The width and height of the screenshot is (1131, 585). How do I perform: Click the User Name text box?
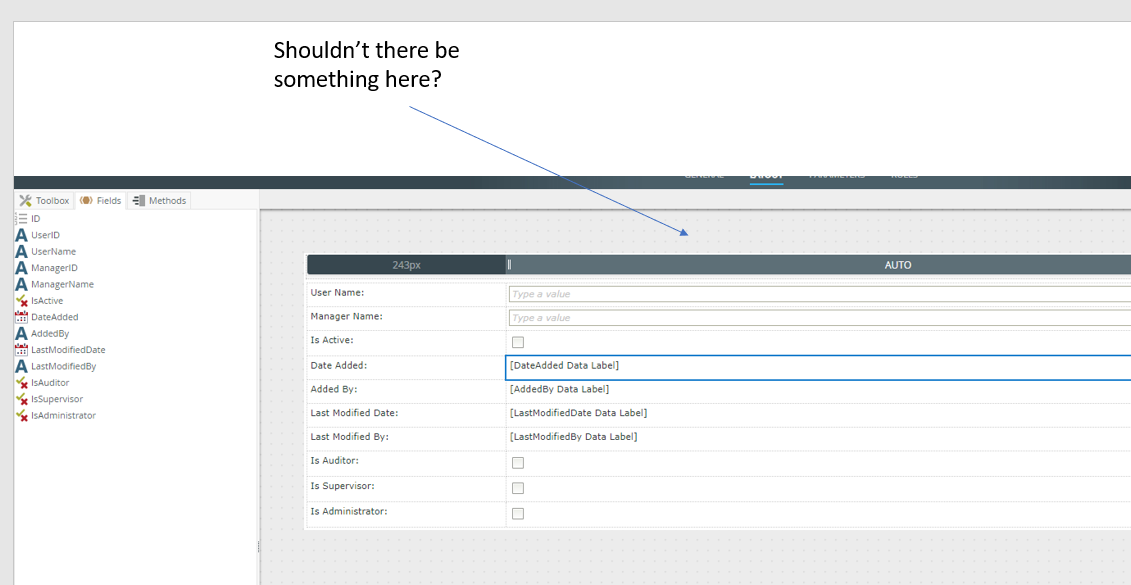819,294
